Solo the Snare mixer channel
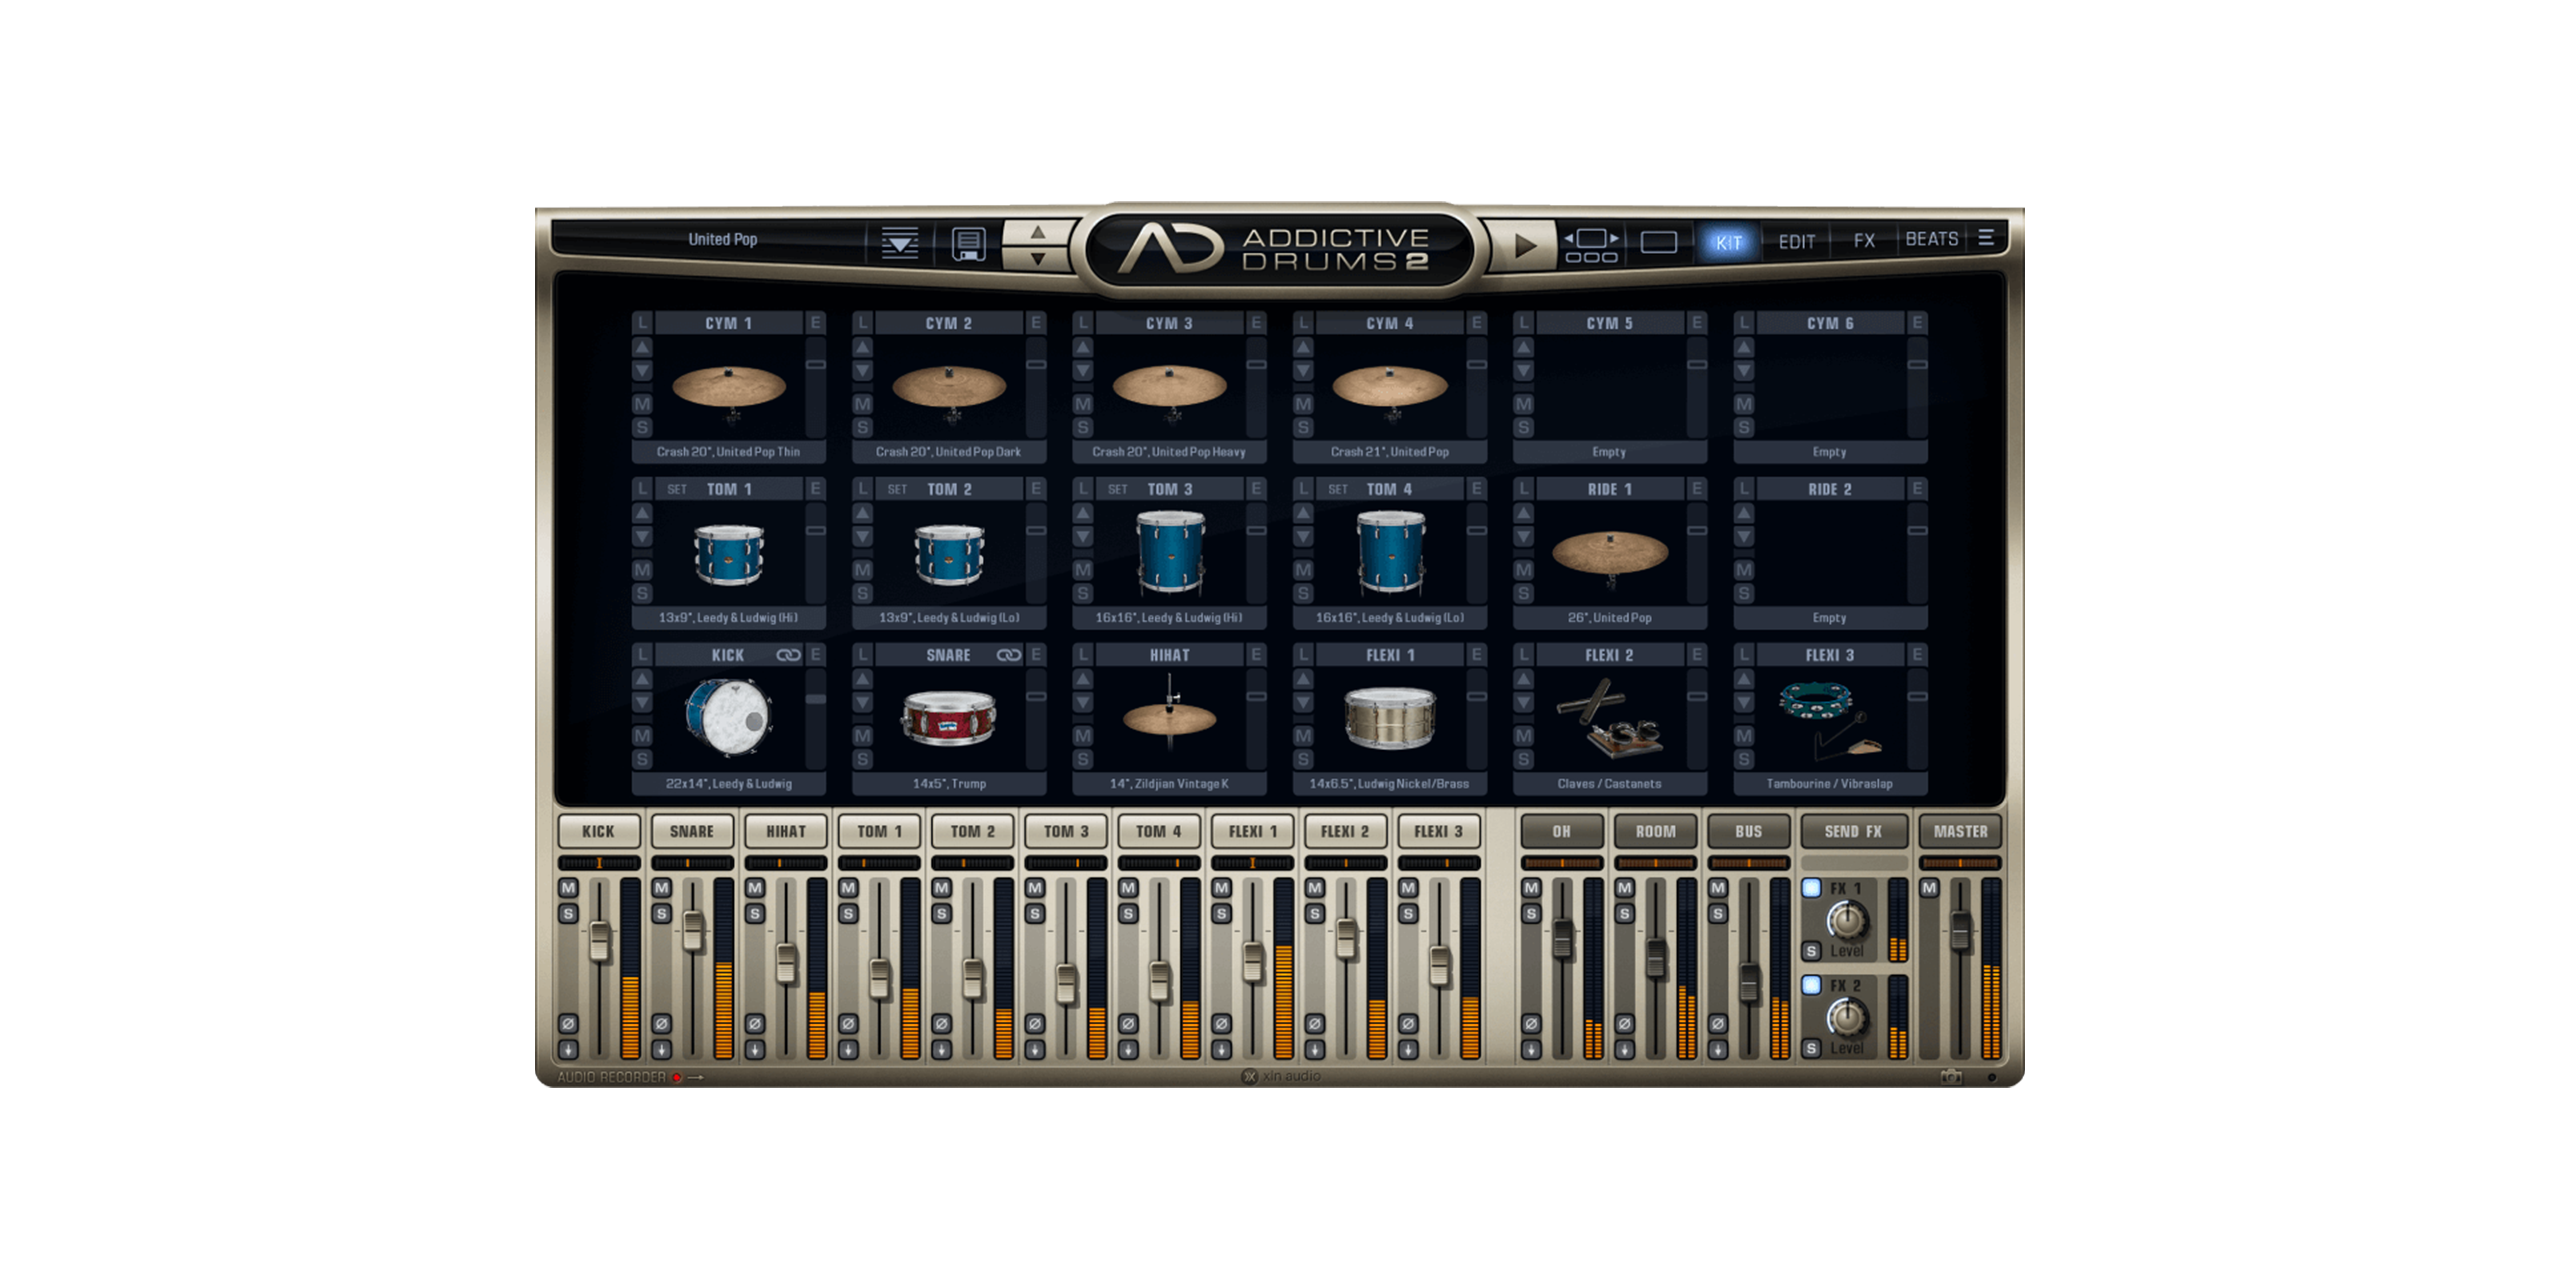This screenshot has width=2560, height=1280. point(661,913)
